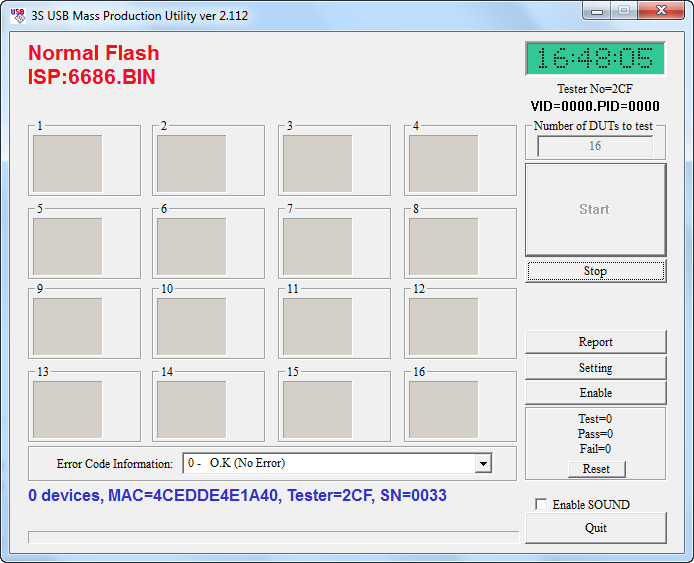Click the '0 devices, MAC=4CEDDE4E1A40' status line
694x563 pixels.
pyautogui.click(x=237, y=495)
